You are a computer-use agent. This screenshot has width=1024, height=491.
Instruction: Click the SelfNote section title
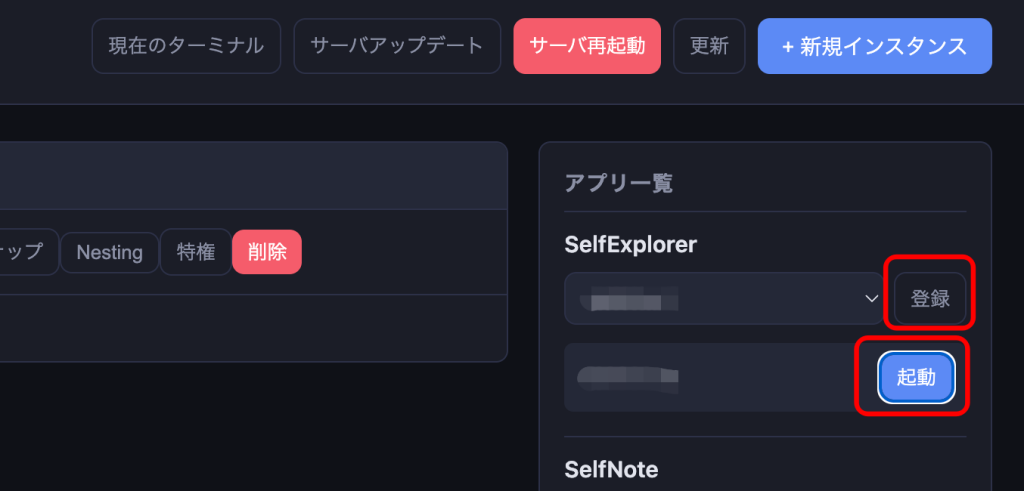click(611, 469)
